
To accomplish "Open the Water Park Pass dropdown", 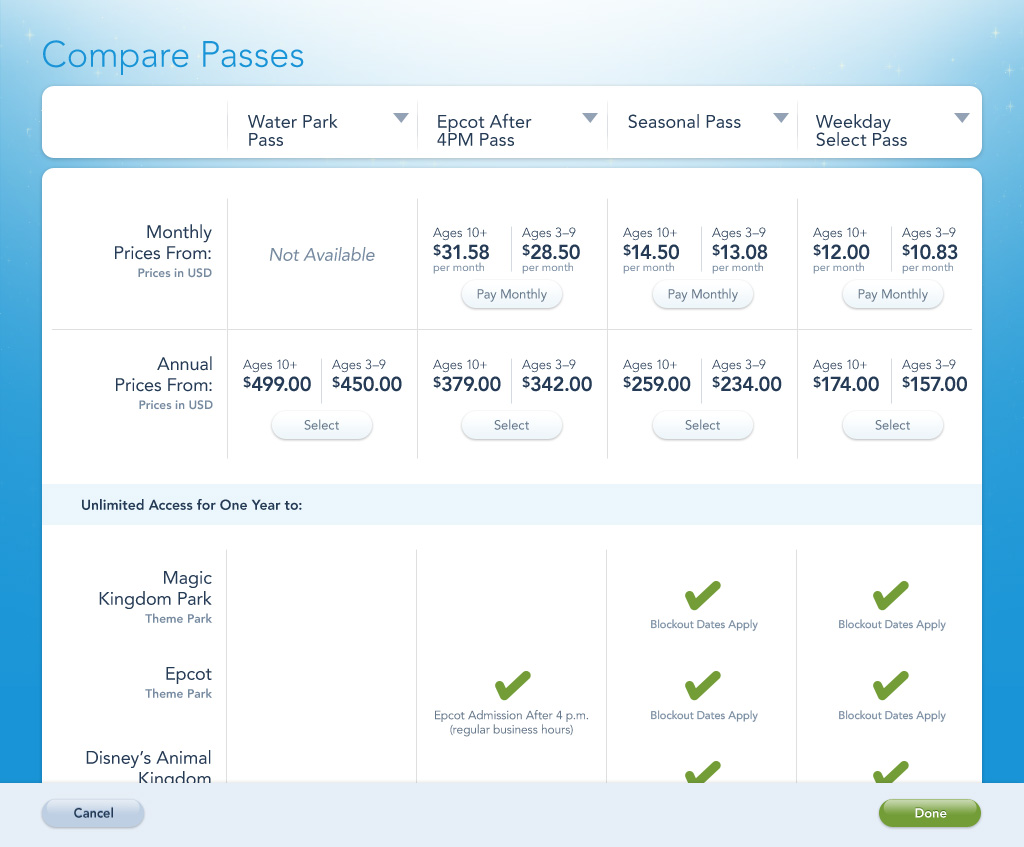I will 401,119.
